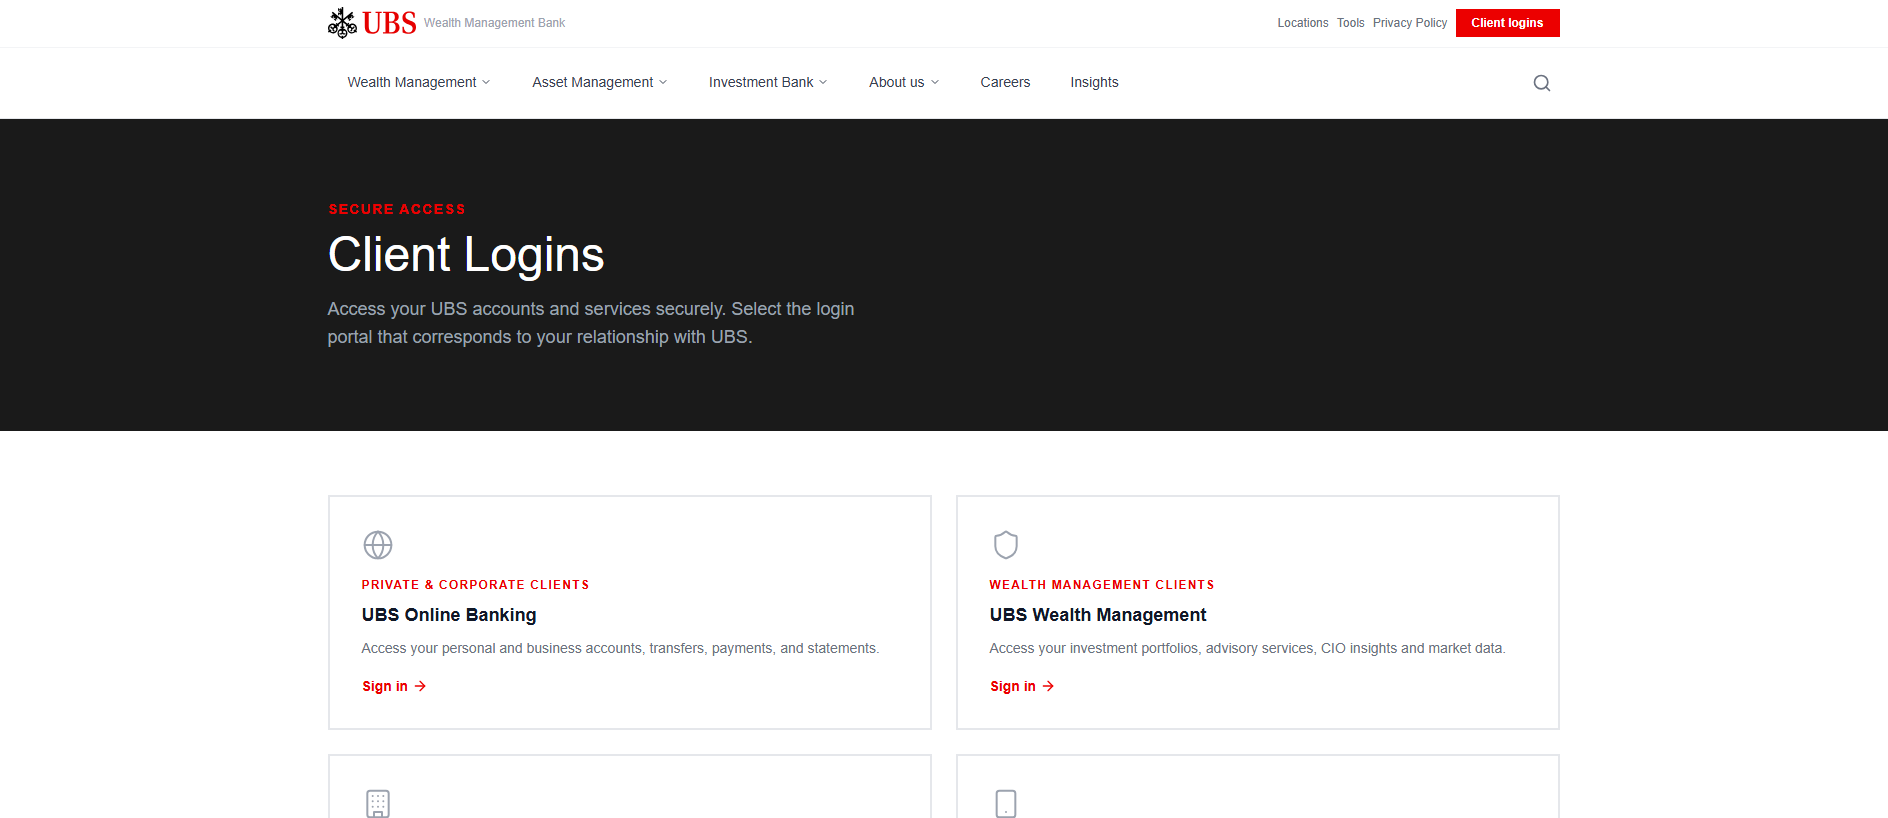This screenshot has width=1888, height=818.
Task: Click the mobile device icon on lower right card
Action: [1006, 804]
